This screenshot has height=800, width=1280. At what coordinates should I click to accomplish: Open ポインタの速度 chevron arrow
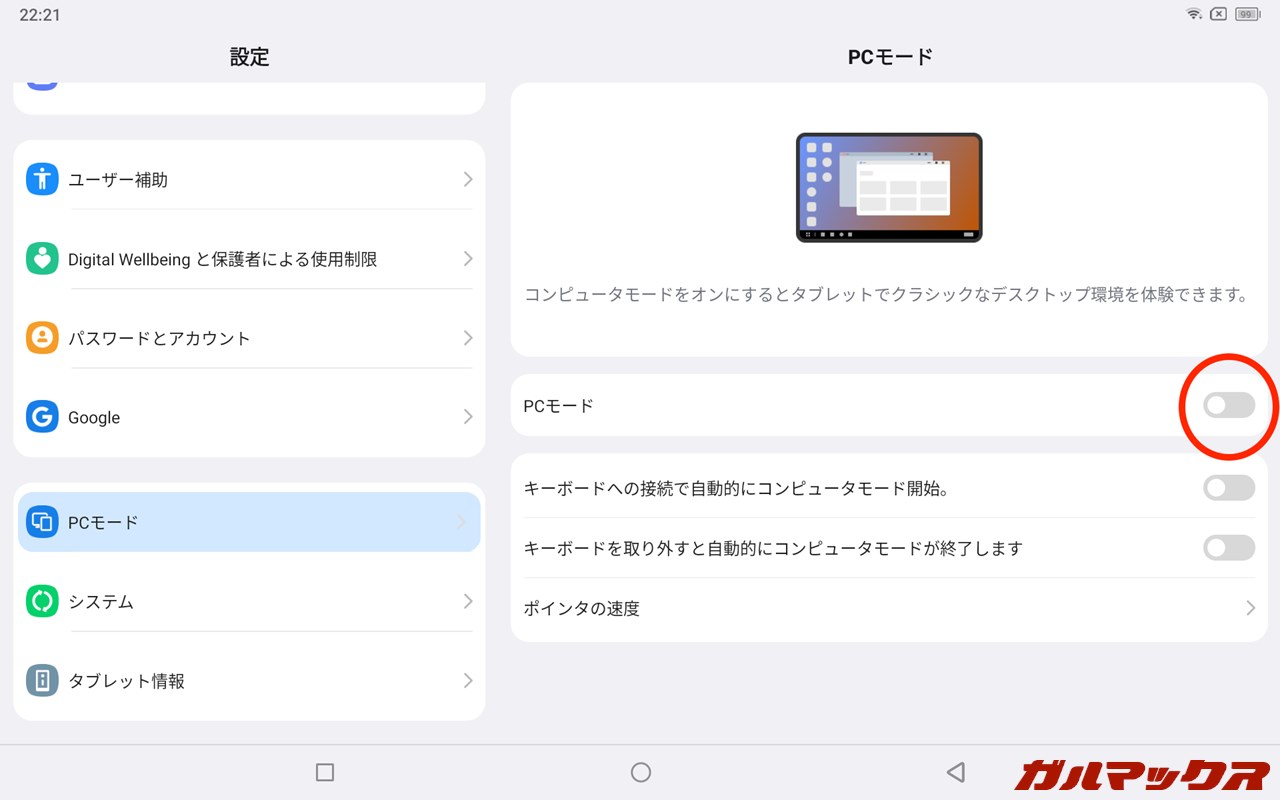pos(1249,608)
